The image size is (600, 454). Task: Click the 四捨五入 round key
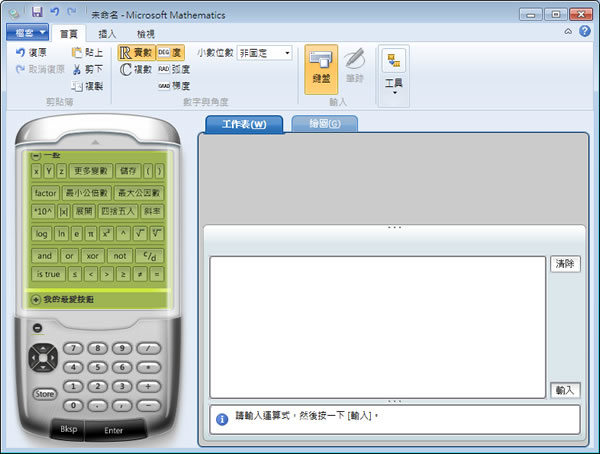pyautogui.click(x=118, y=211)
